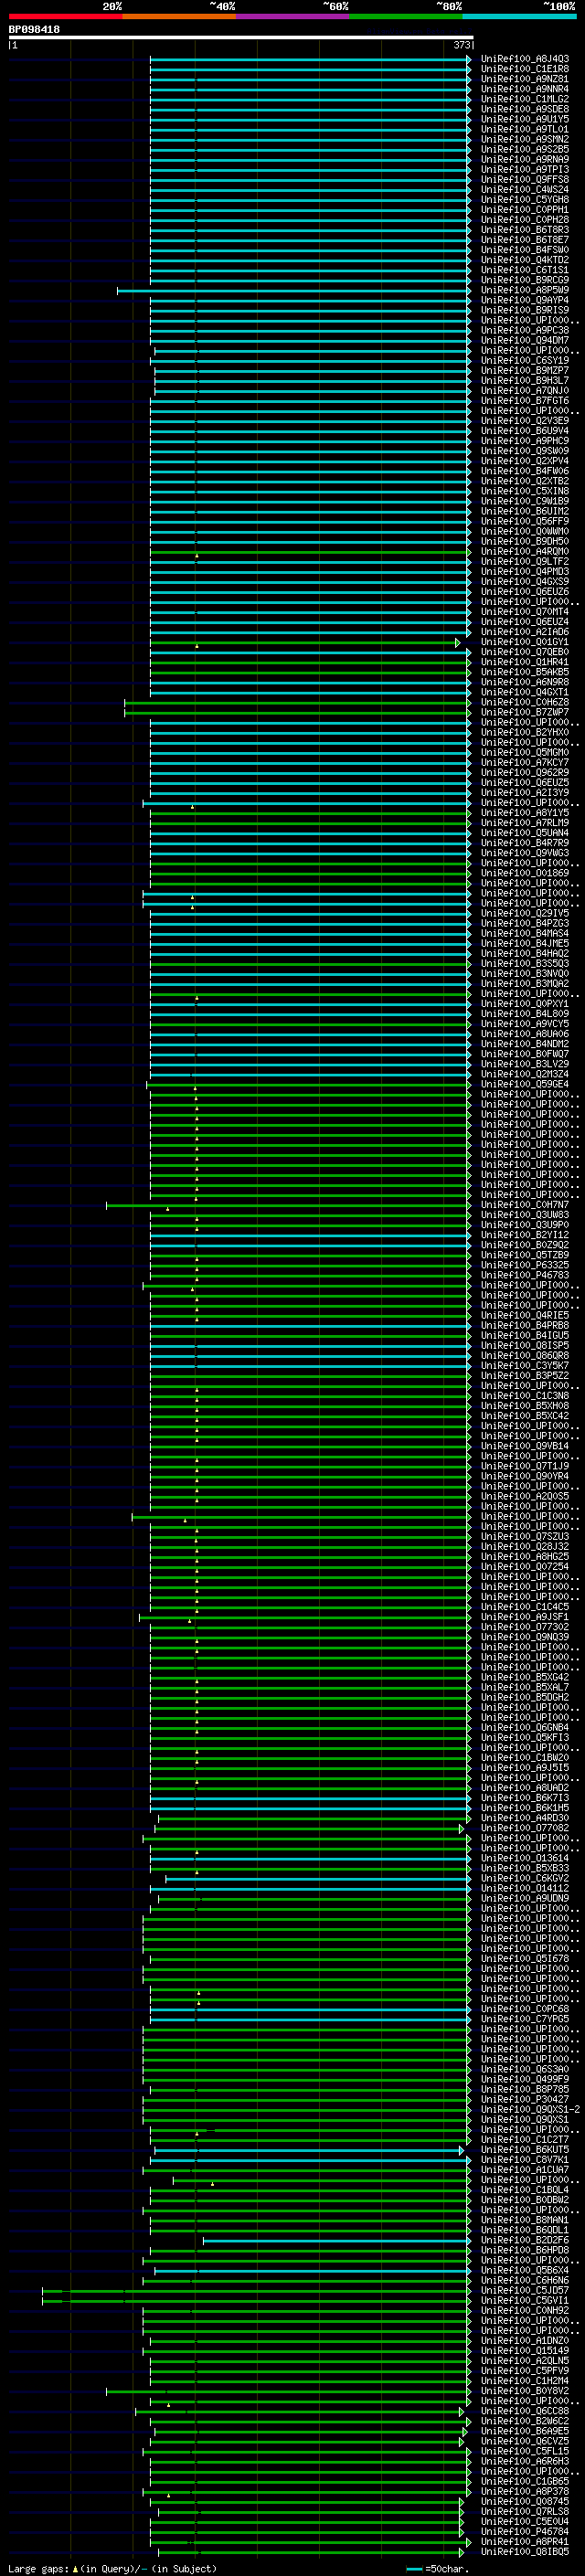Click hit label UniRef100_C5YGH8
This screenshot has height=2576, width=585.
point(525,200)
